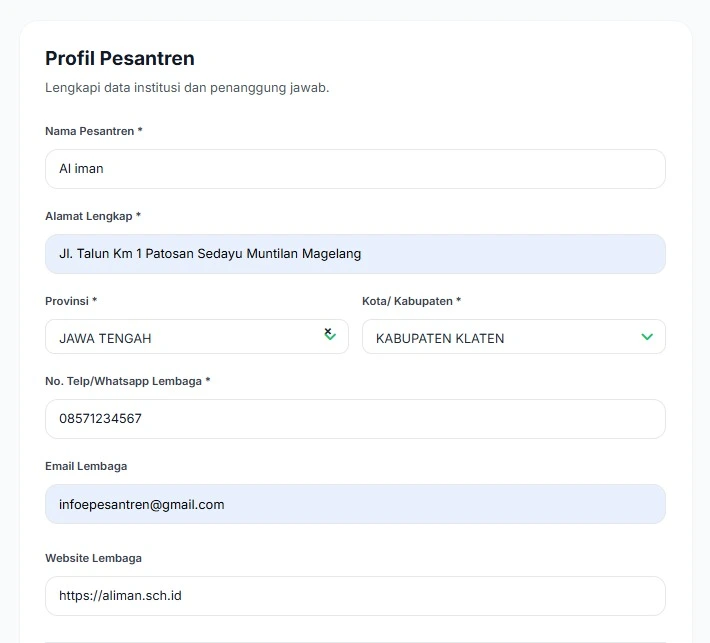The width and height of the screenshot is (710, 643).
Task: Click the "Lengkapi data institusi" subtitle text
Action: tap(187, 88)
